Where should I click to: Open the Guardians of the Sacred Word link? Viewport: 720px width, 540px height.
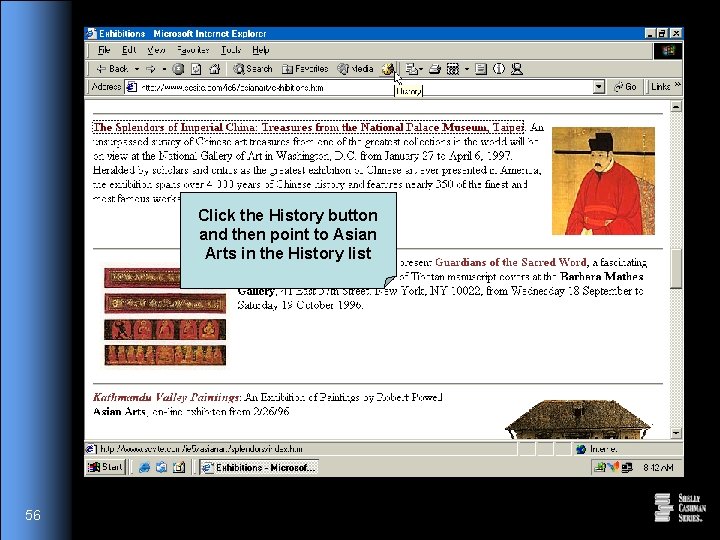tap(511, 262)
